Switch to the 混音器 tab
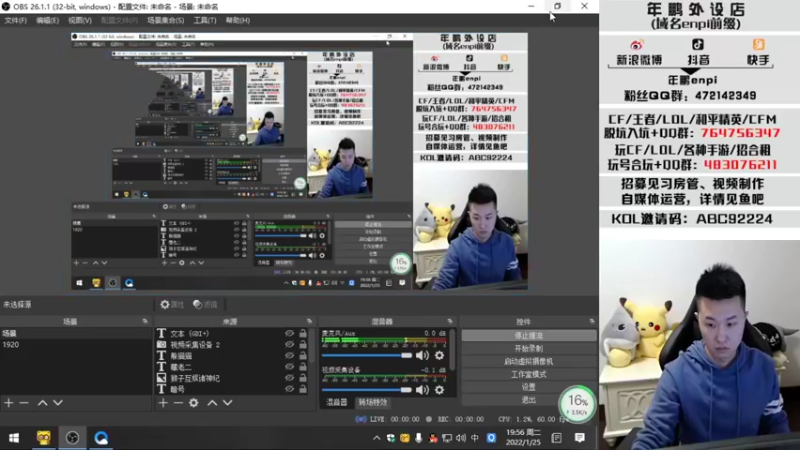 coord(337,402)
